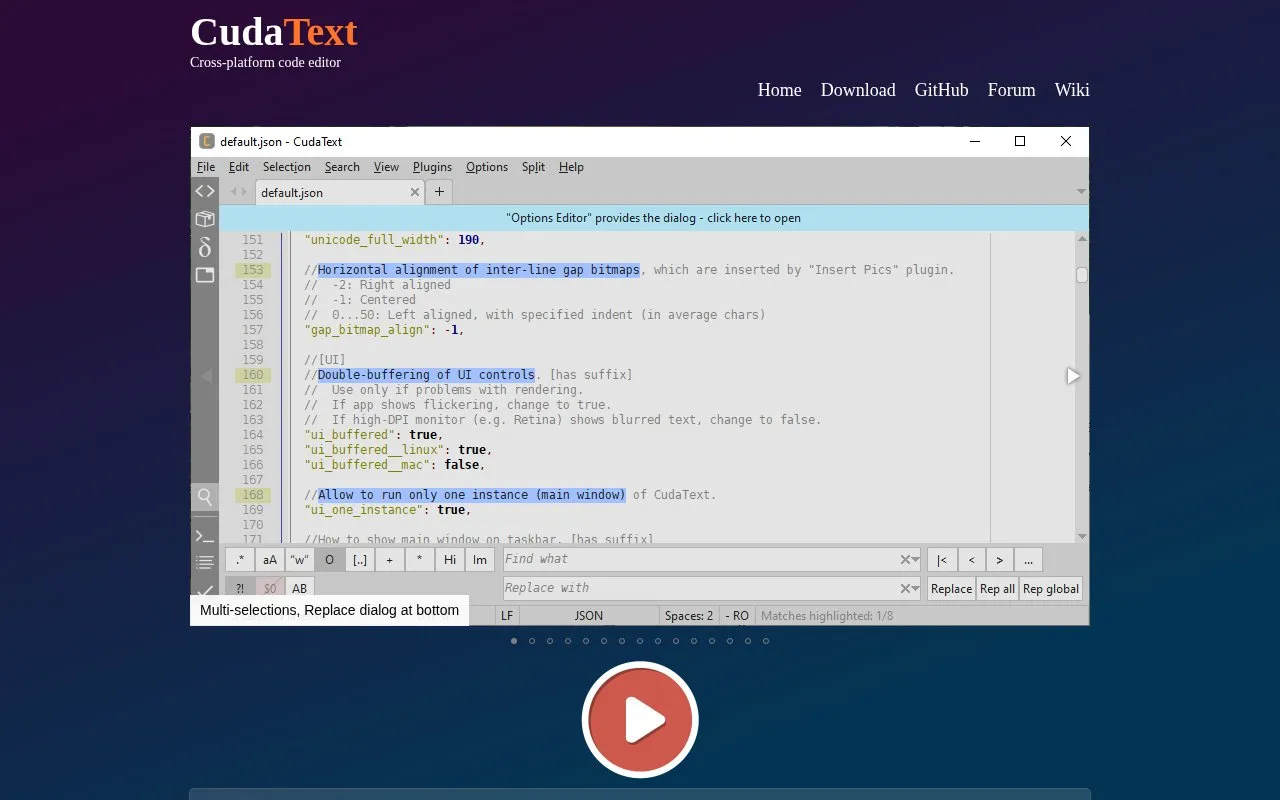This screenshot has width=1280, height=800.
Task: Clear the Replace with field
Action: tap(905, 589)
